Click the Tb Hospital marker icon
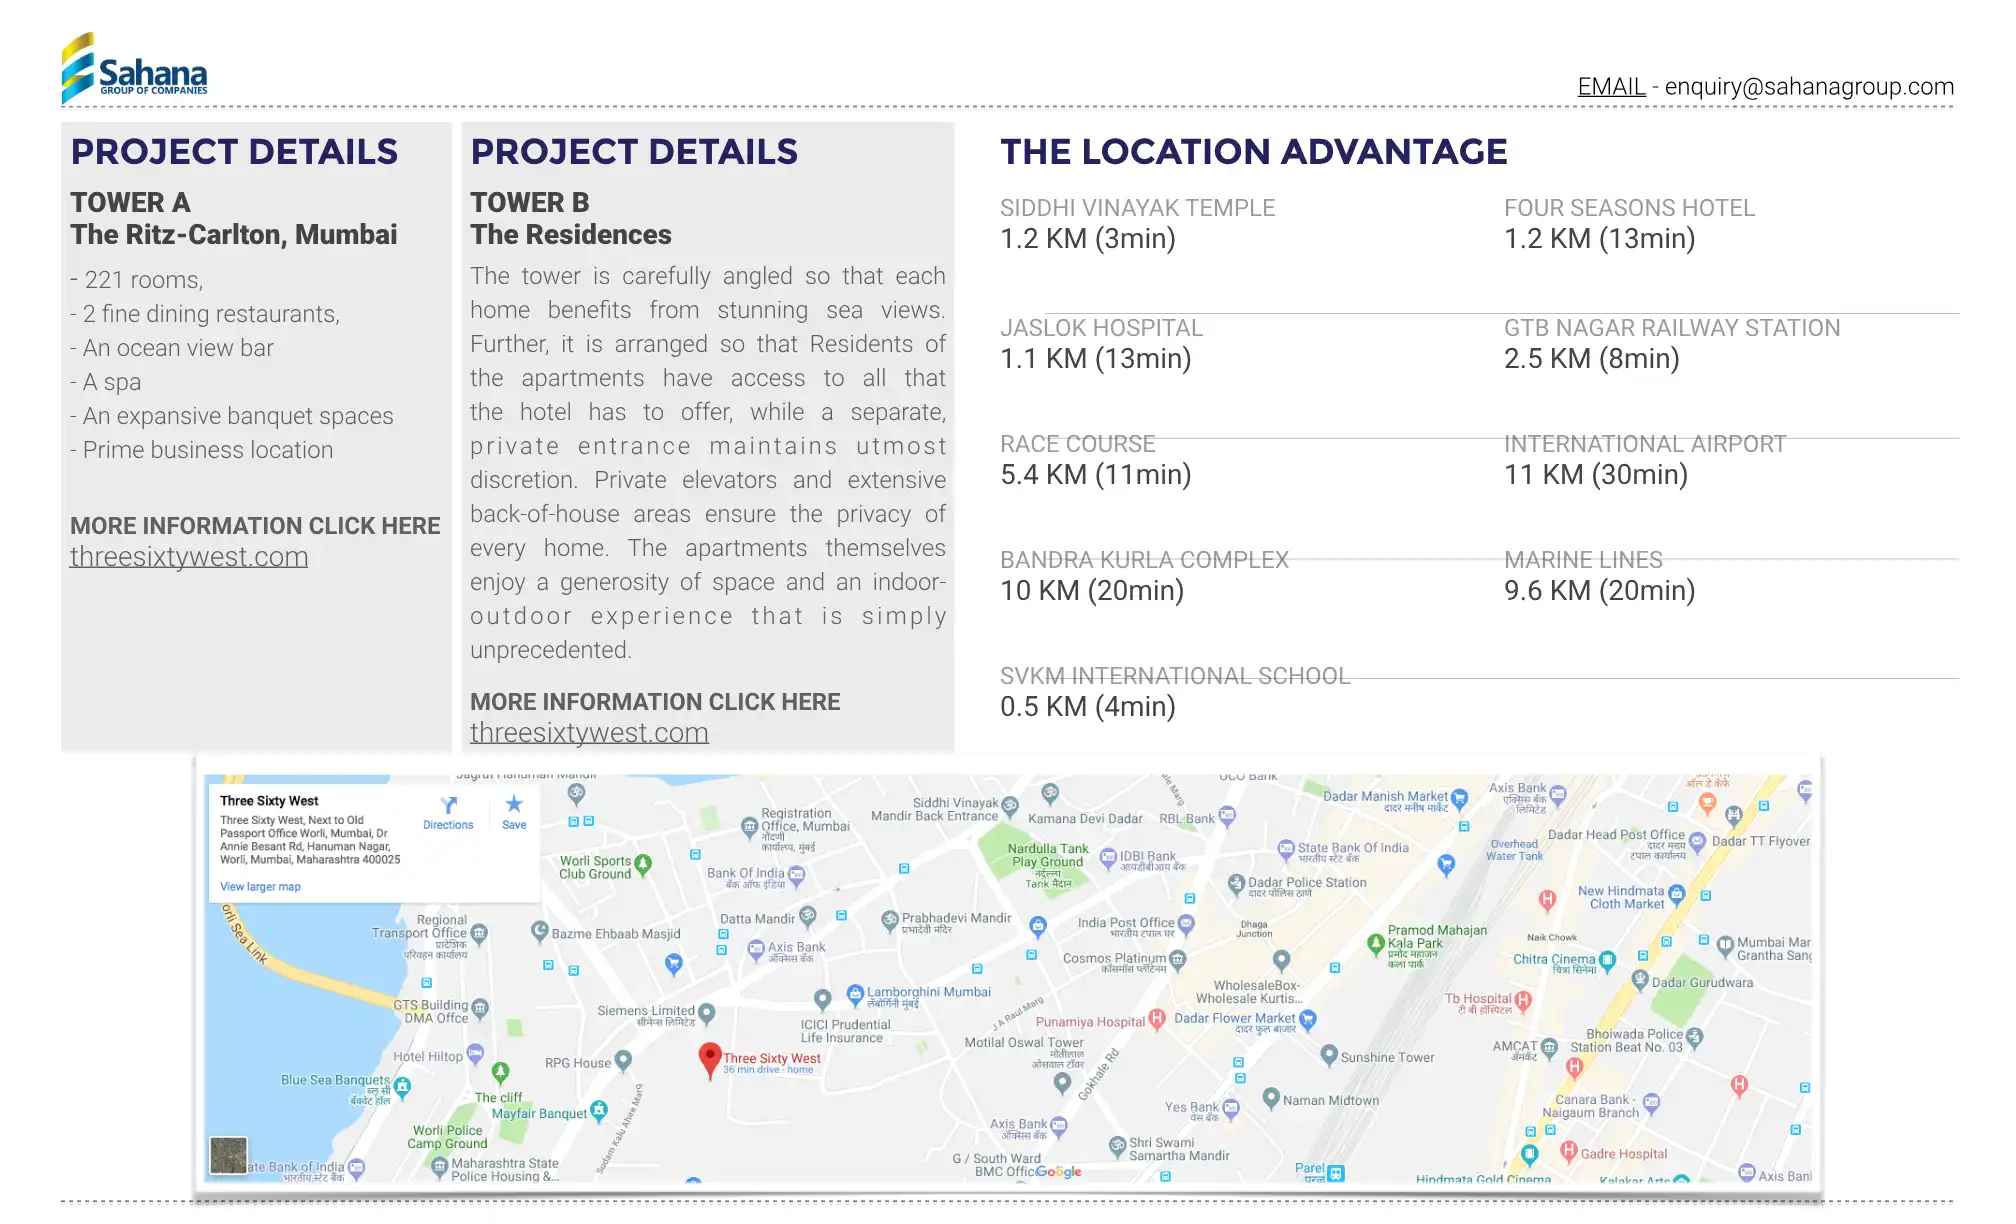Screen dimensions: 2016x1224 (x=1523, y=999)
